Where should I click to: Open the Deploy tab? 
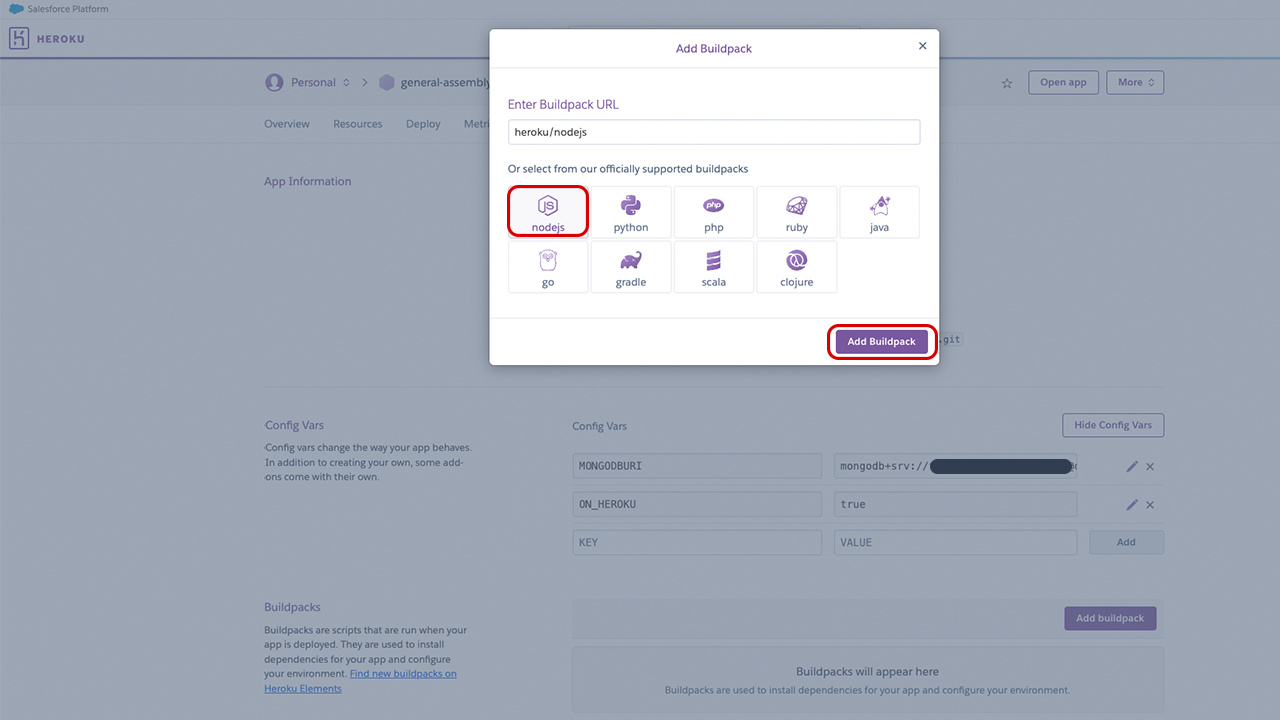tap(423, 124)
